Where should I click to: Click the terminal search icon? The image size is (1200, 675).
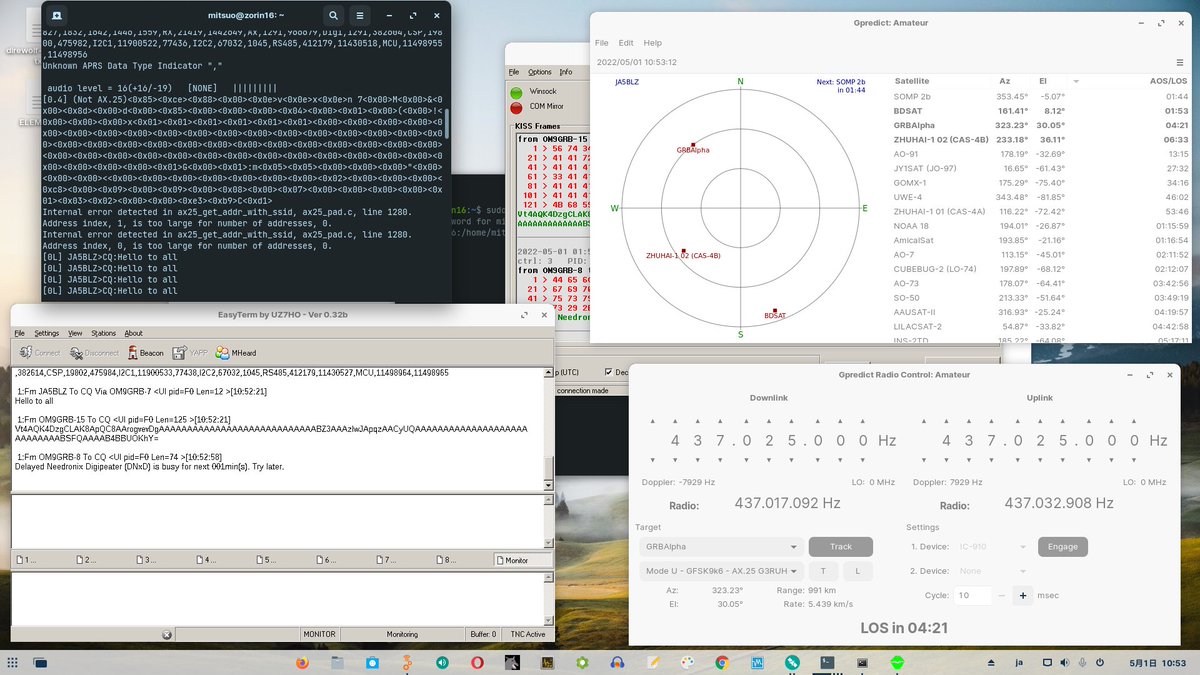coord(333,16)
